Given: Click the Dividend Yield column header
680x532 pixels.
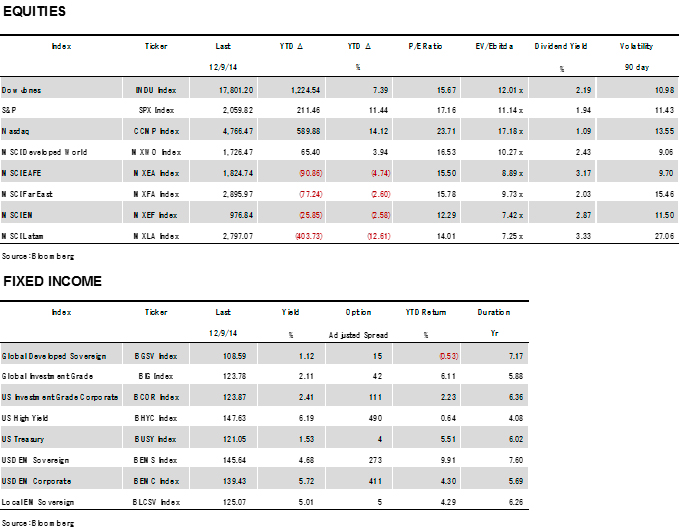Looking at the screenshot, I should coord(561,46).
